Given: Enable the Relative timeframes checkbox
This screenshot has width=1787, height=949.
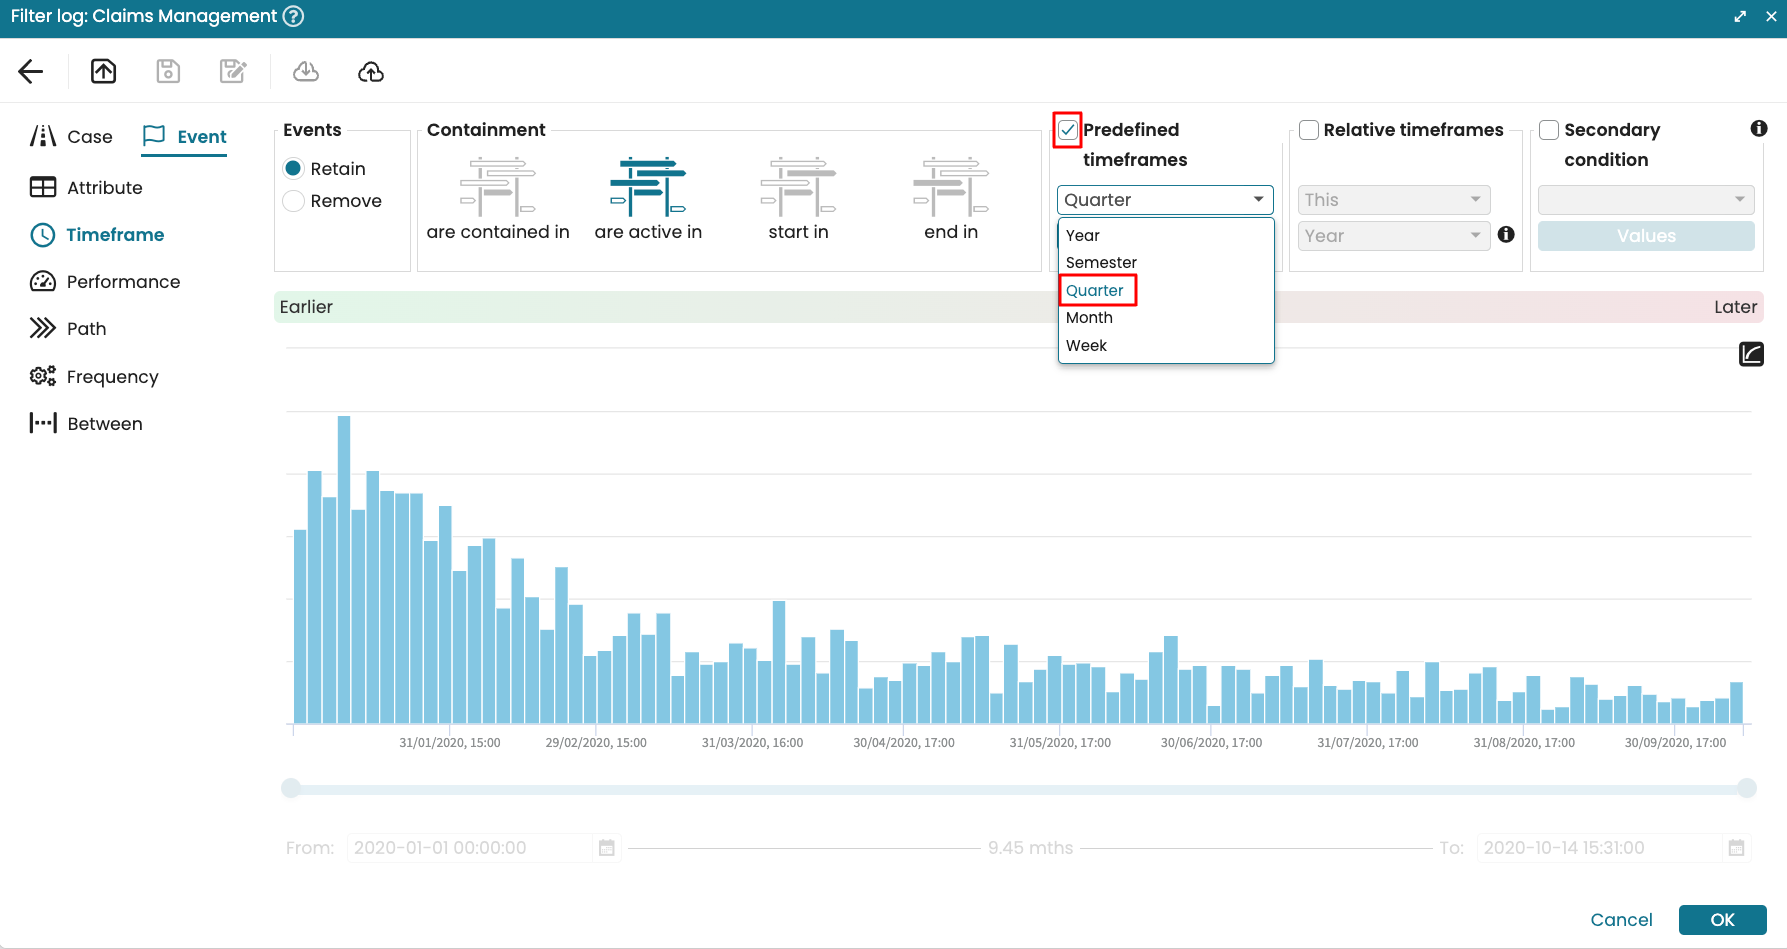Looking at the screenshot, I should [1308, 130].
